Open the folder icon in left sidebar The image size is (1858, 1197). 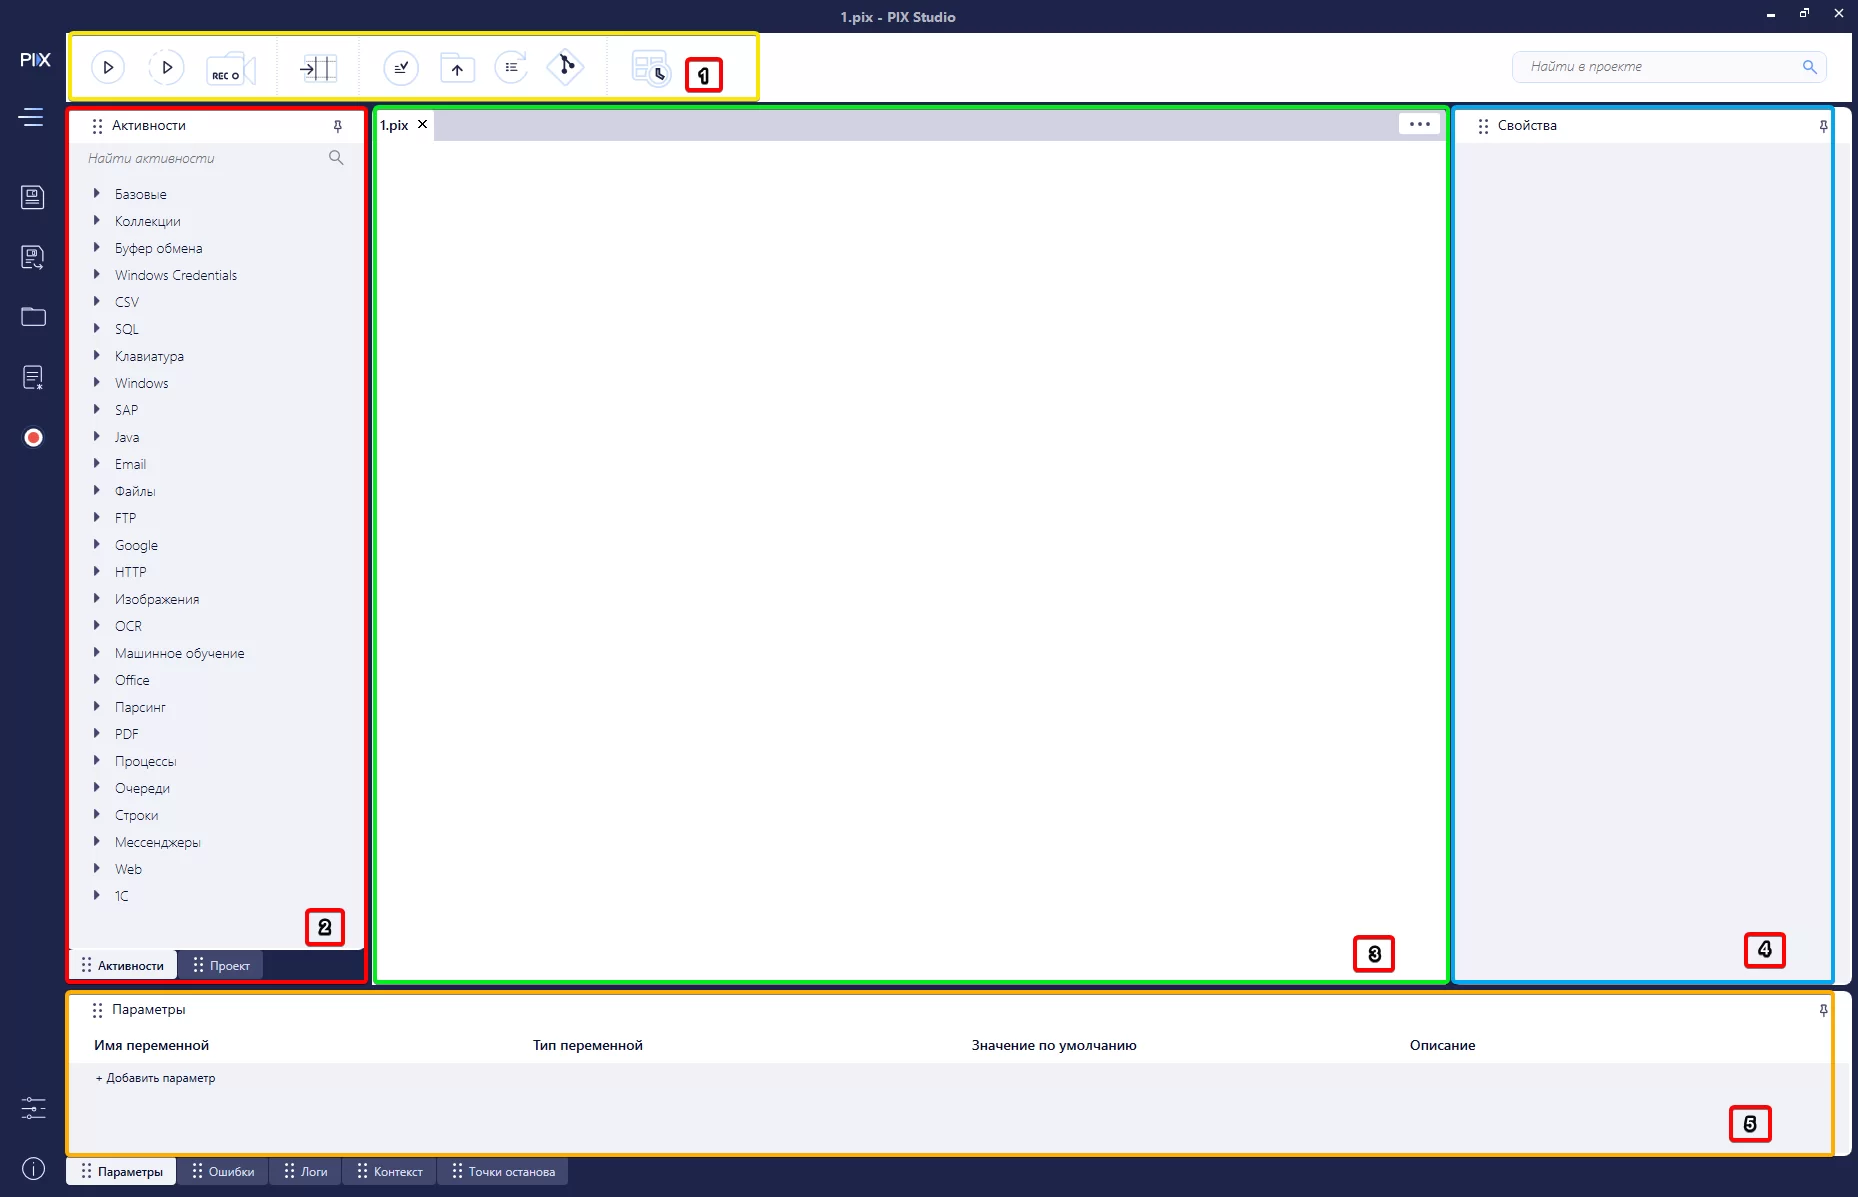33,317
